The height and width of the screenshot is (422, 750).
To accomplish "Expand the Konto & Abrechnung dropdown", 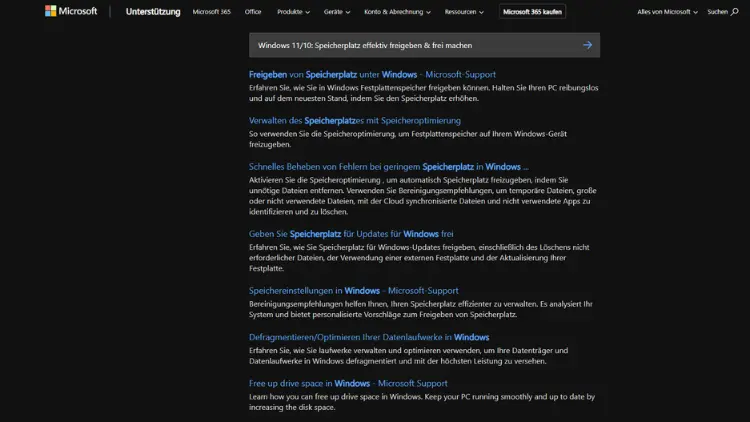I will 397,11.
